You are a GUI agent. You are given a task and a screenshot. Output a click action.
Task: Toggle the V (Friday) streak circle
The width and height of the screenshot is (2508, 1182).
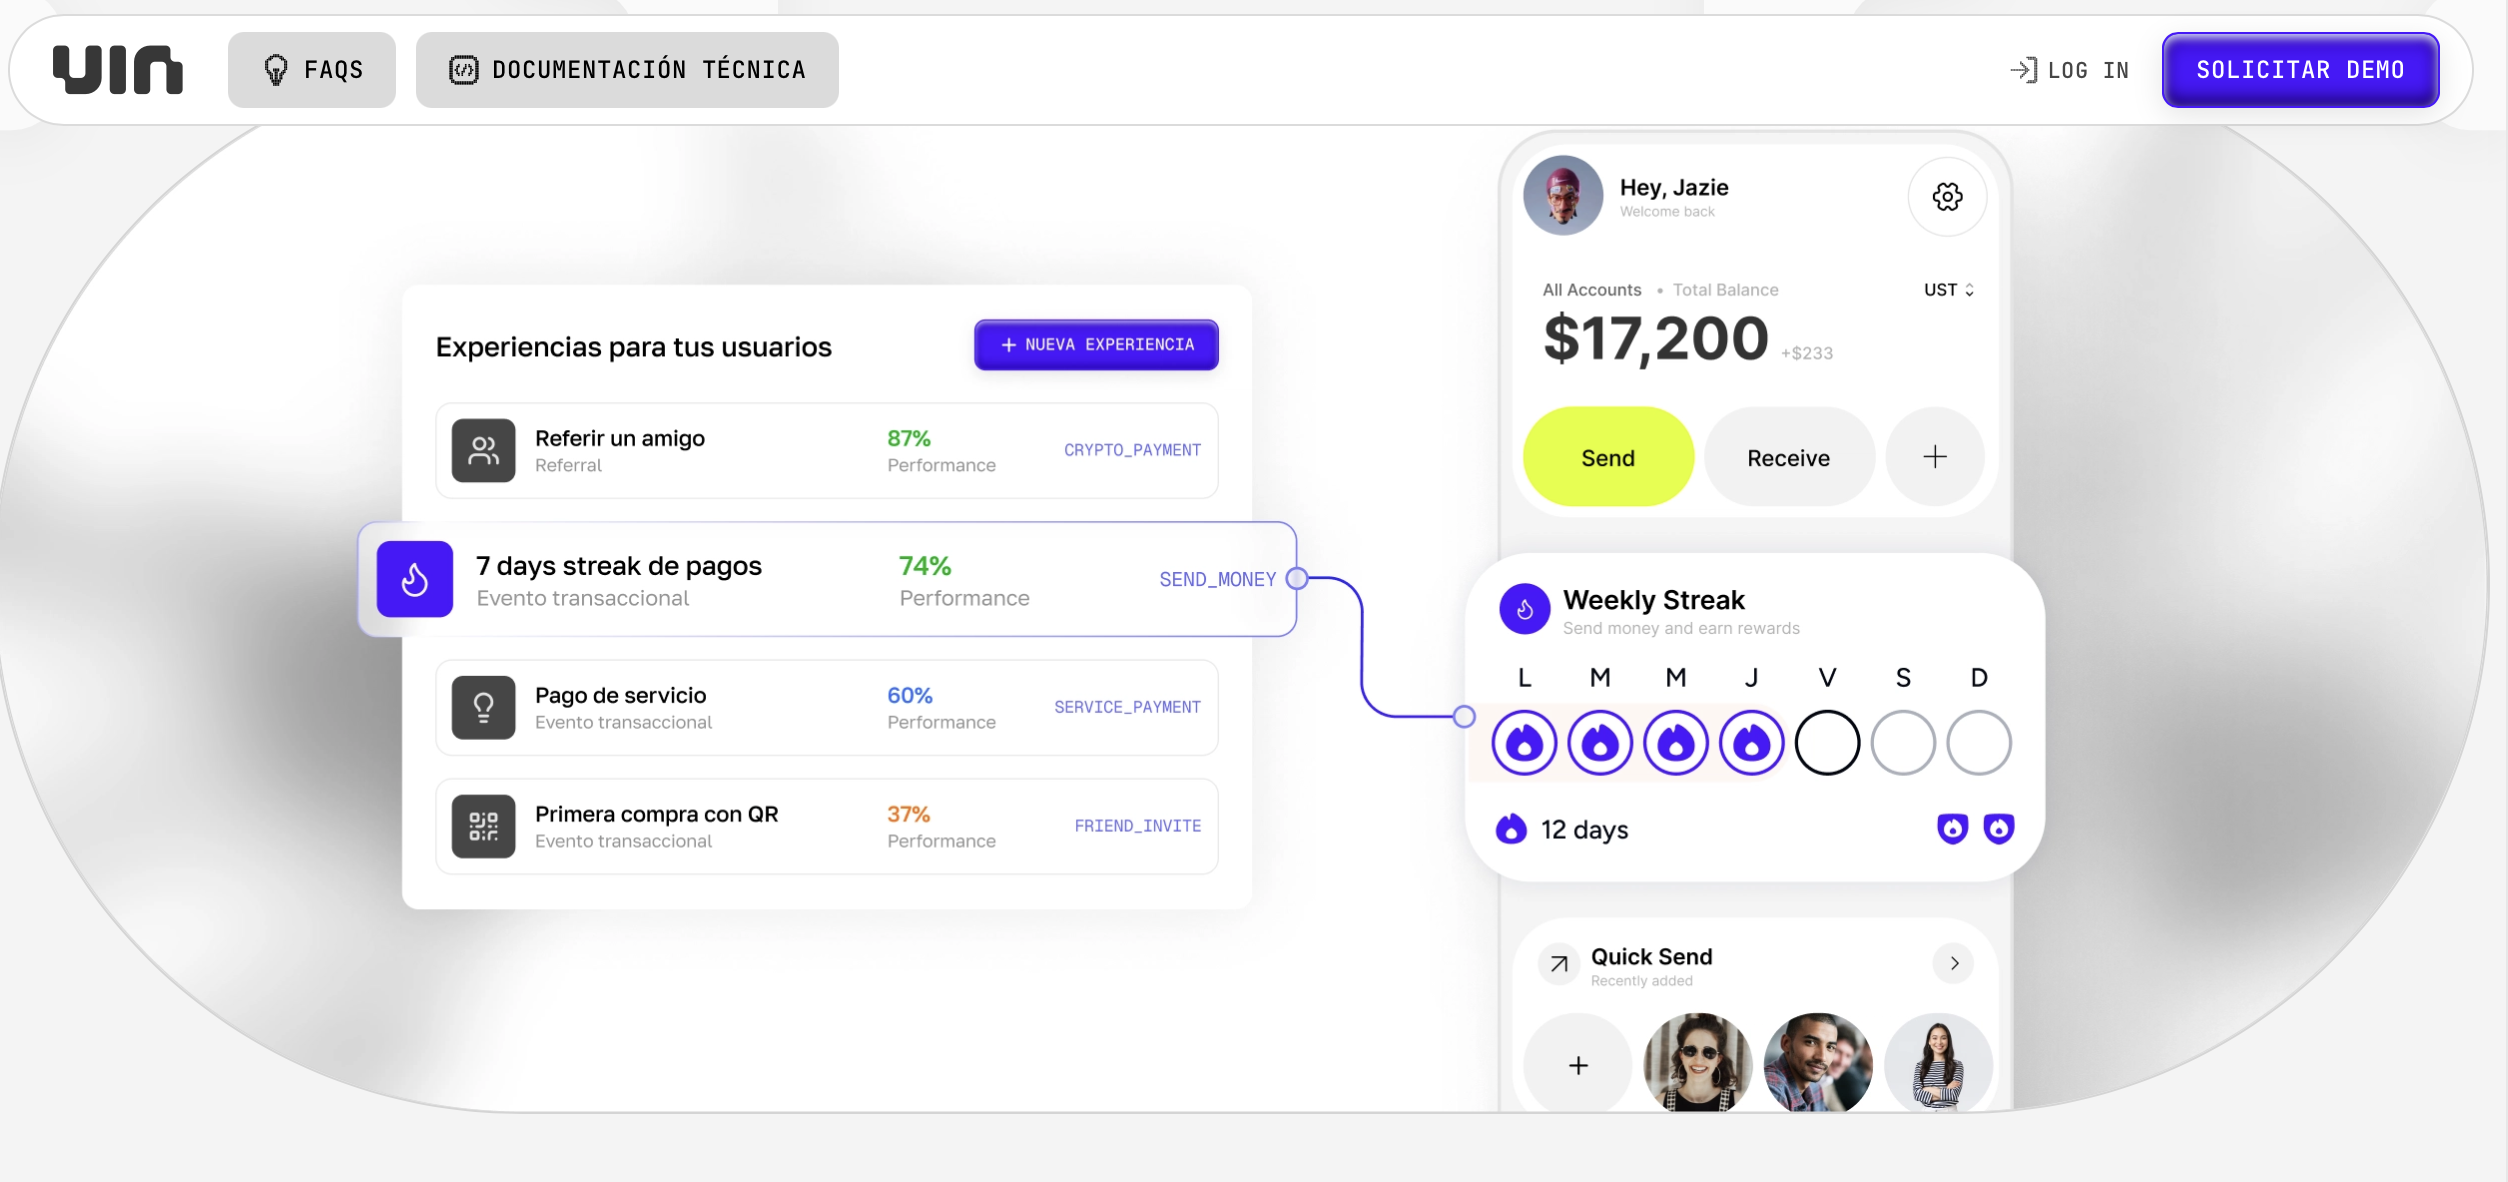(x=1827, y=743)
